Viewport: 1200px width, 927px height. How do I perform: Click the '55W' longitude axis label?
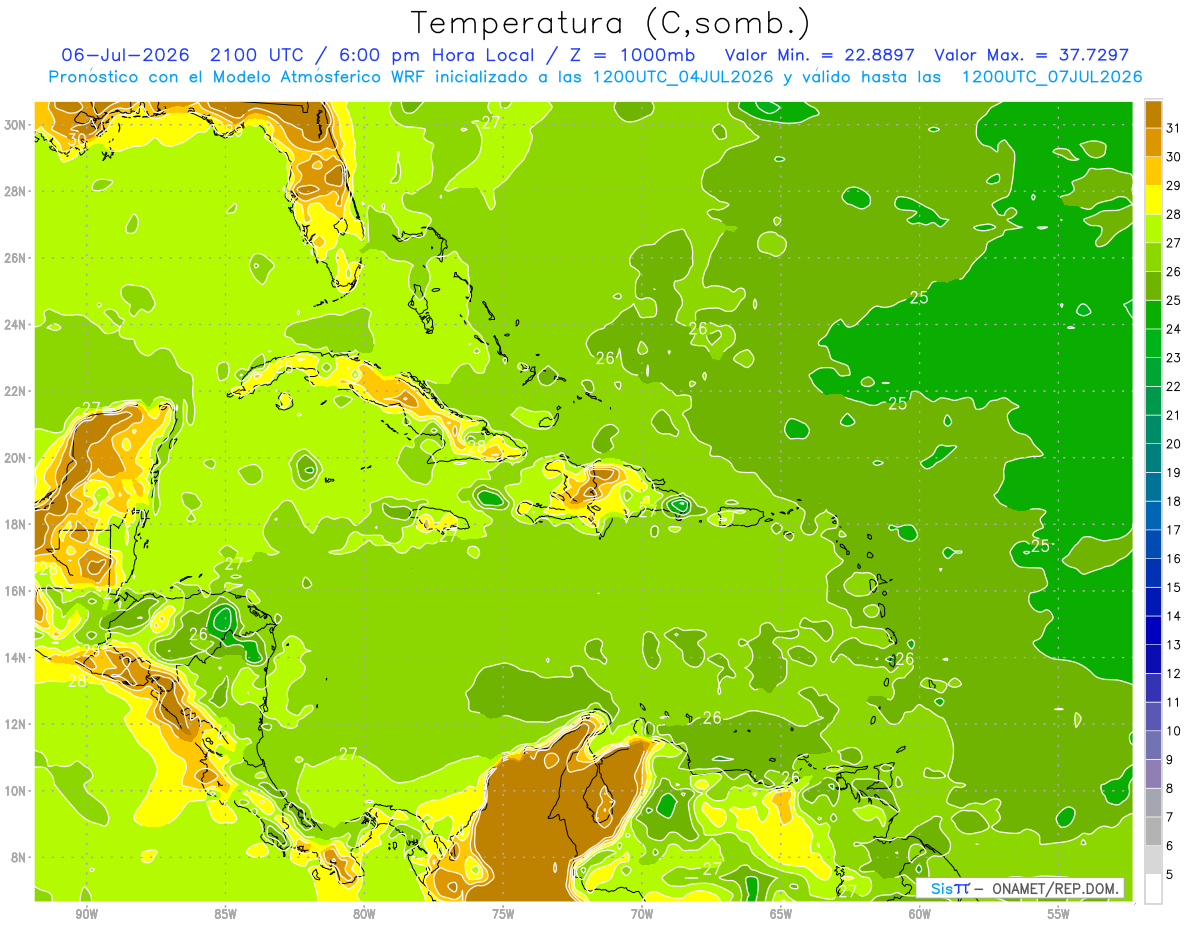click(x=1059, y=914)
